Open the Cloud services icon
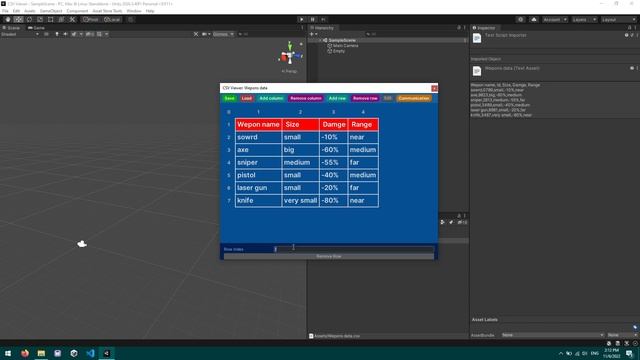Screen dimensions: 640x360 pyautogui.click(x=533, y=20)
